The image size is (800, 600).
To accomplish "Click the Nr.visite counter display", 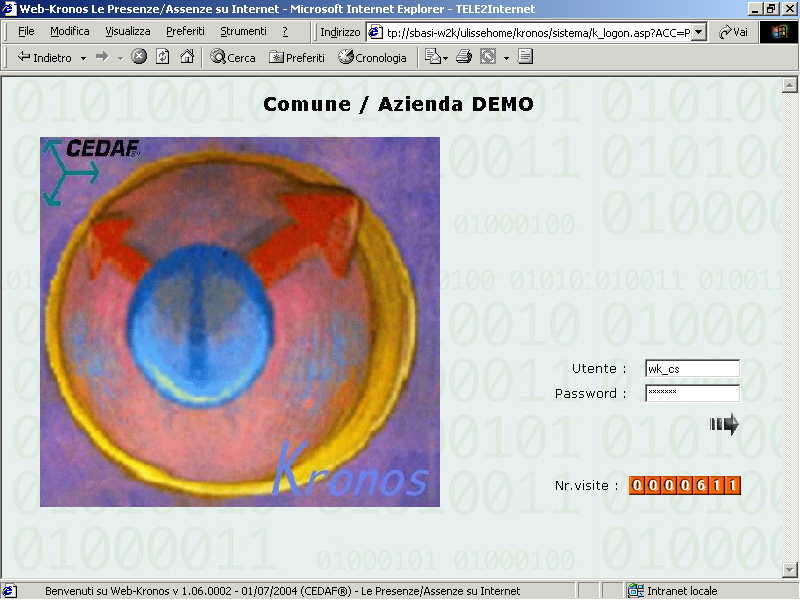I will 685,485.
